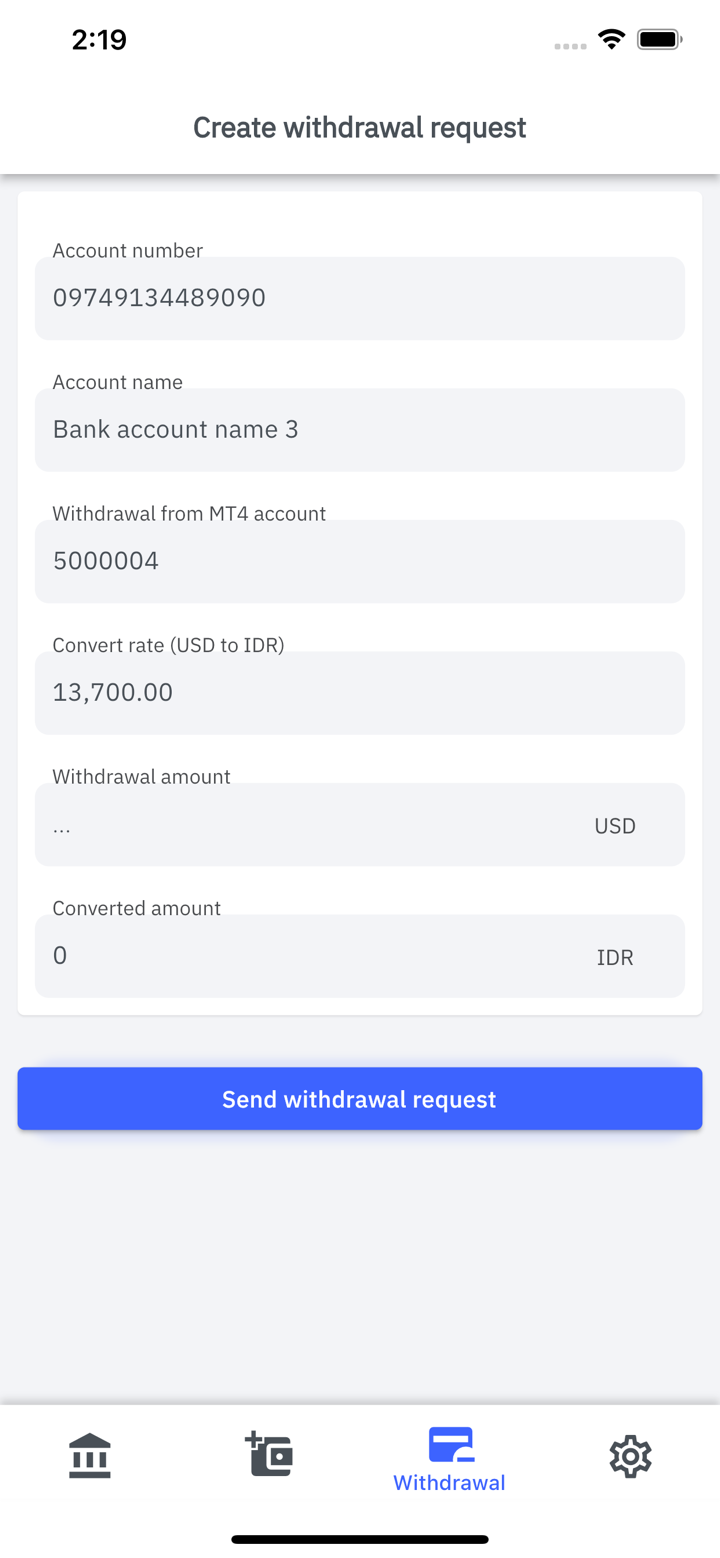This screenshot has height=1558, width=720.
Task: Select the Account number field
Action: tap(360, 298)
